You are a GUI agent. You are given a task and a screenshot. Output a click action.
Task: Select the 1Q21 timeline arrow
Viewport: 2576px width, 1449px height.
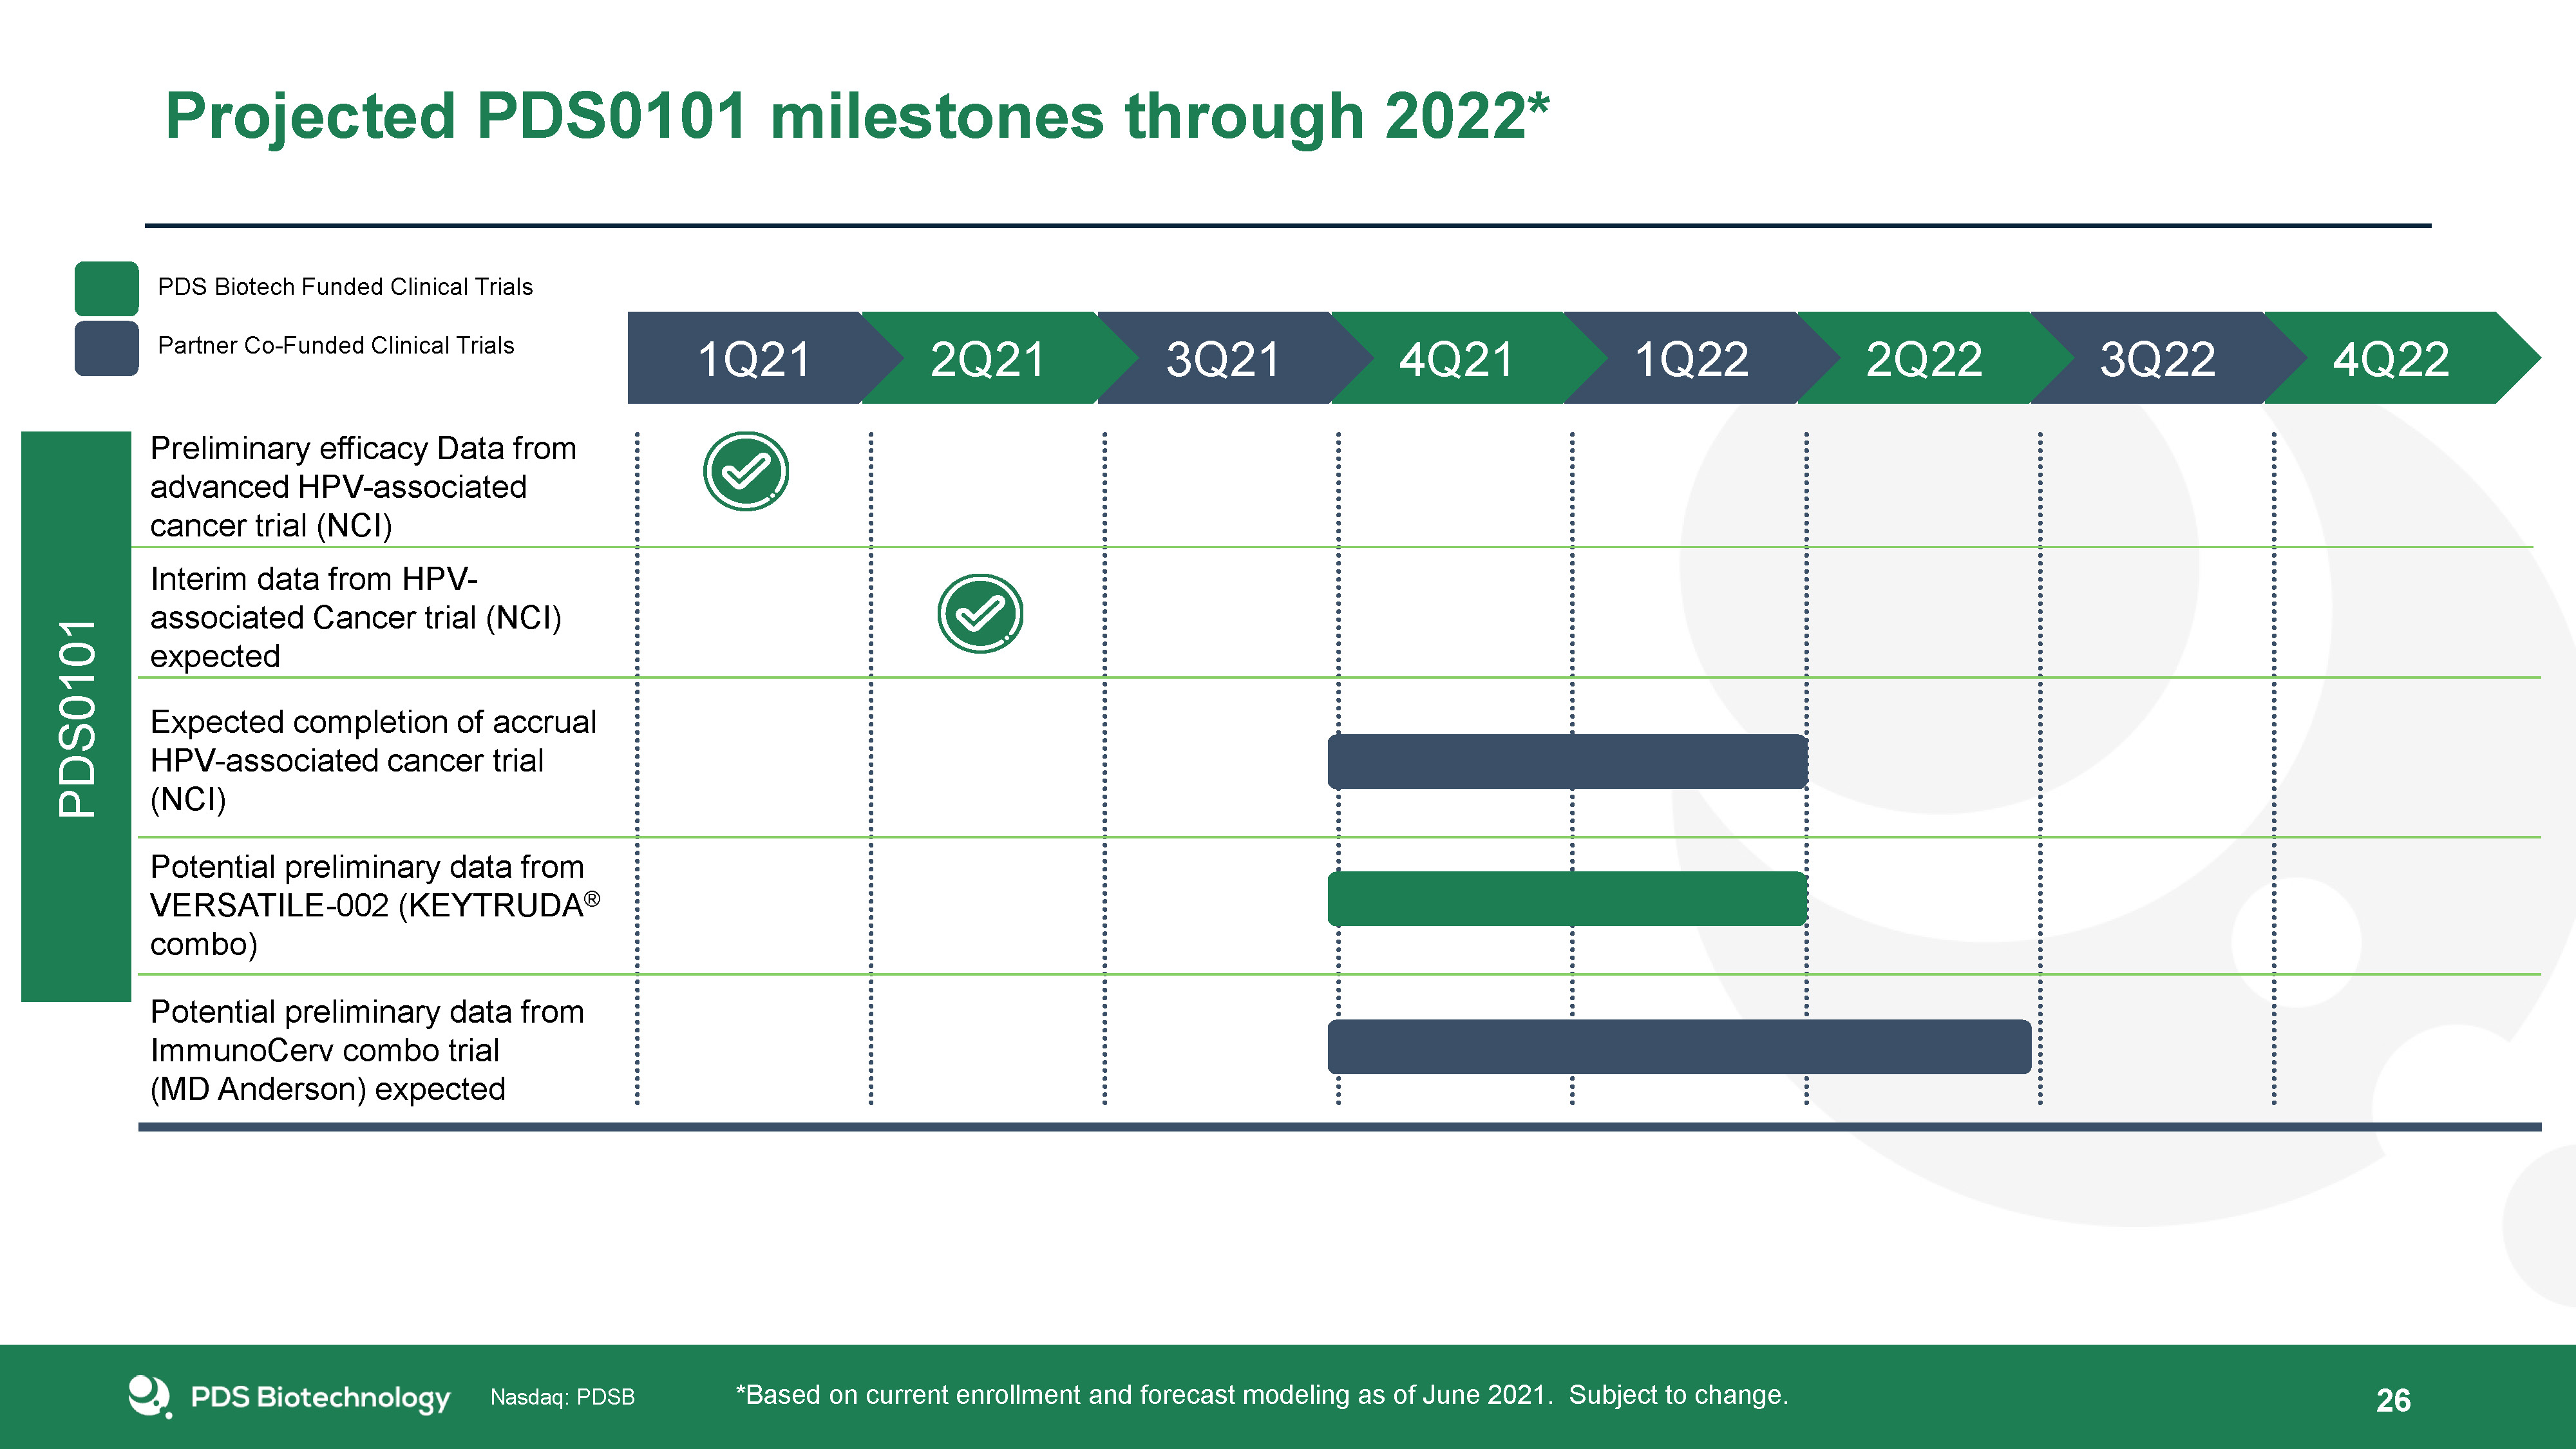[753, 359]
